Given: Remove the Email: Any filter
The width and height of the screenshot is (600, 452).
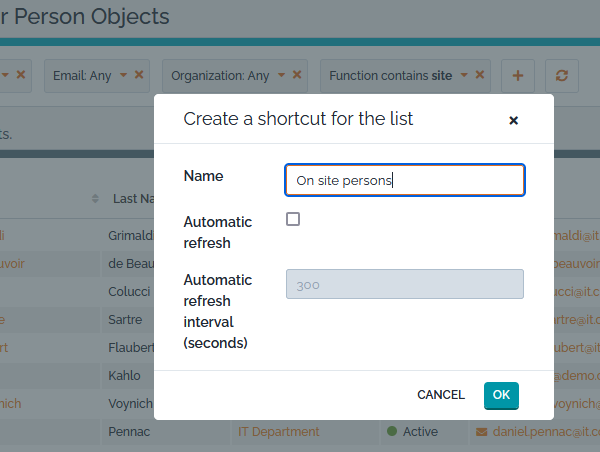Looking at the screenshot, I should click(139, 75).
